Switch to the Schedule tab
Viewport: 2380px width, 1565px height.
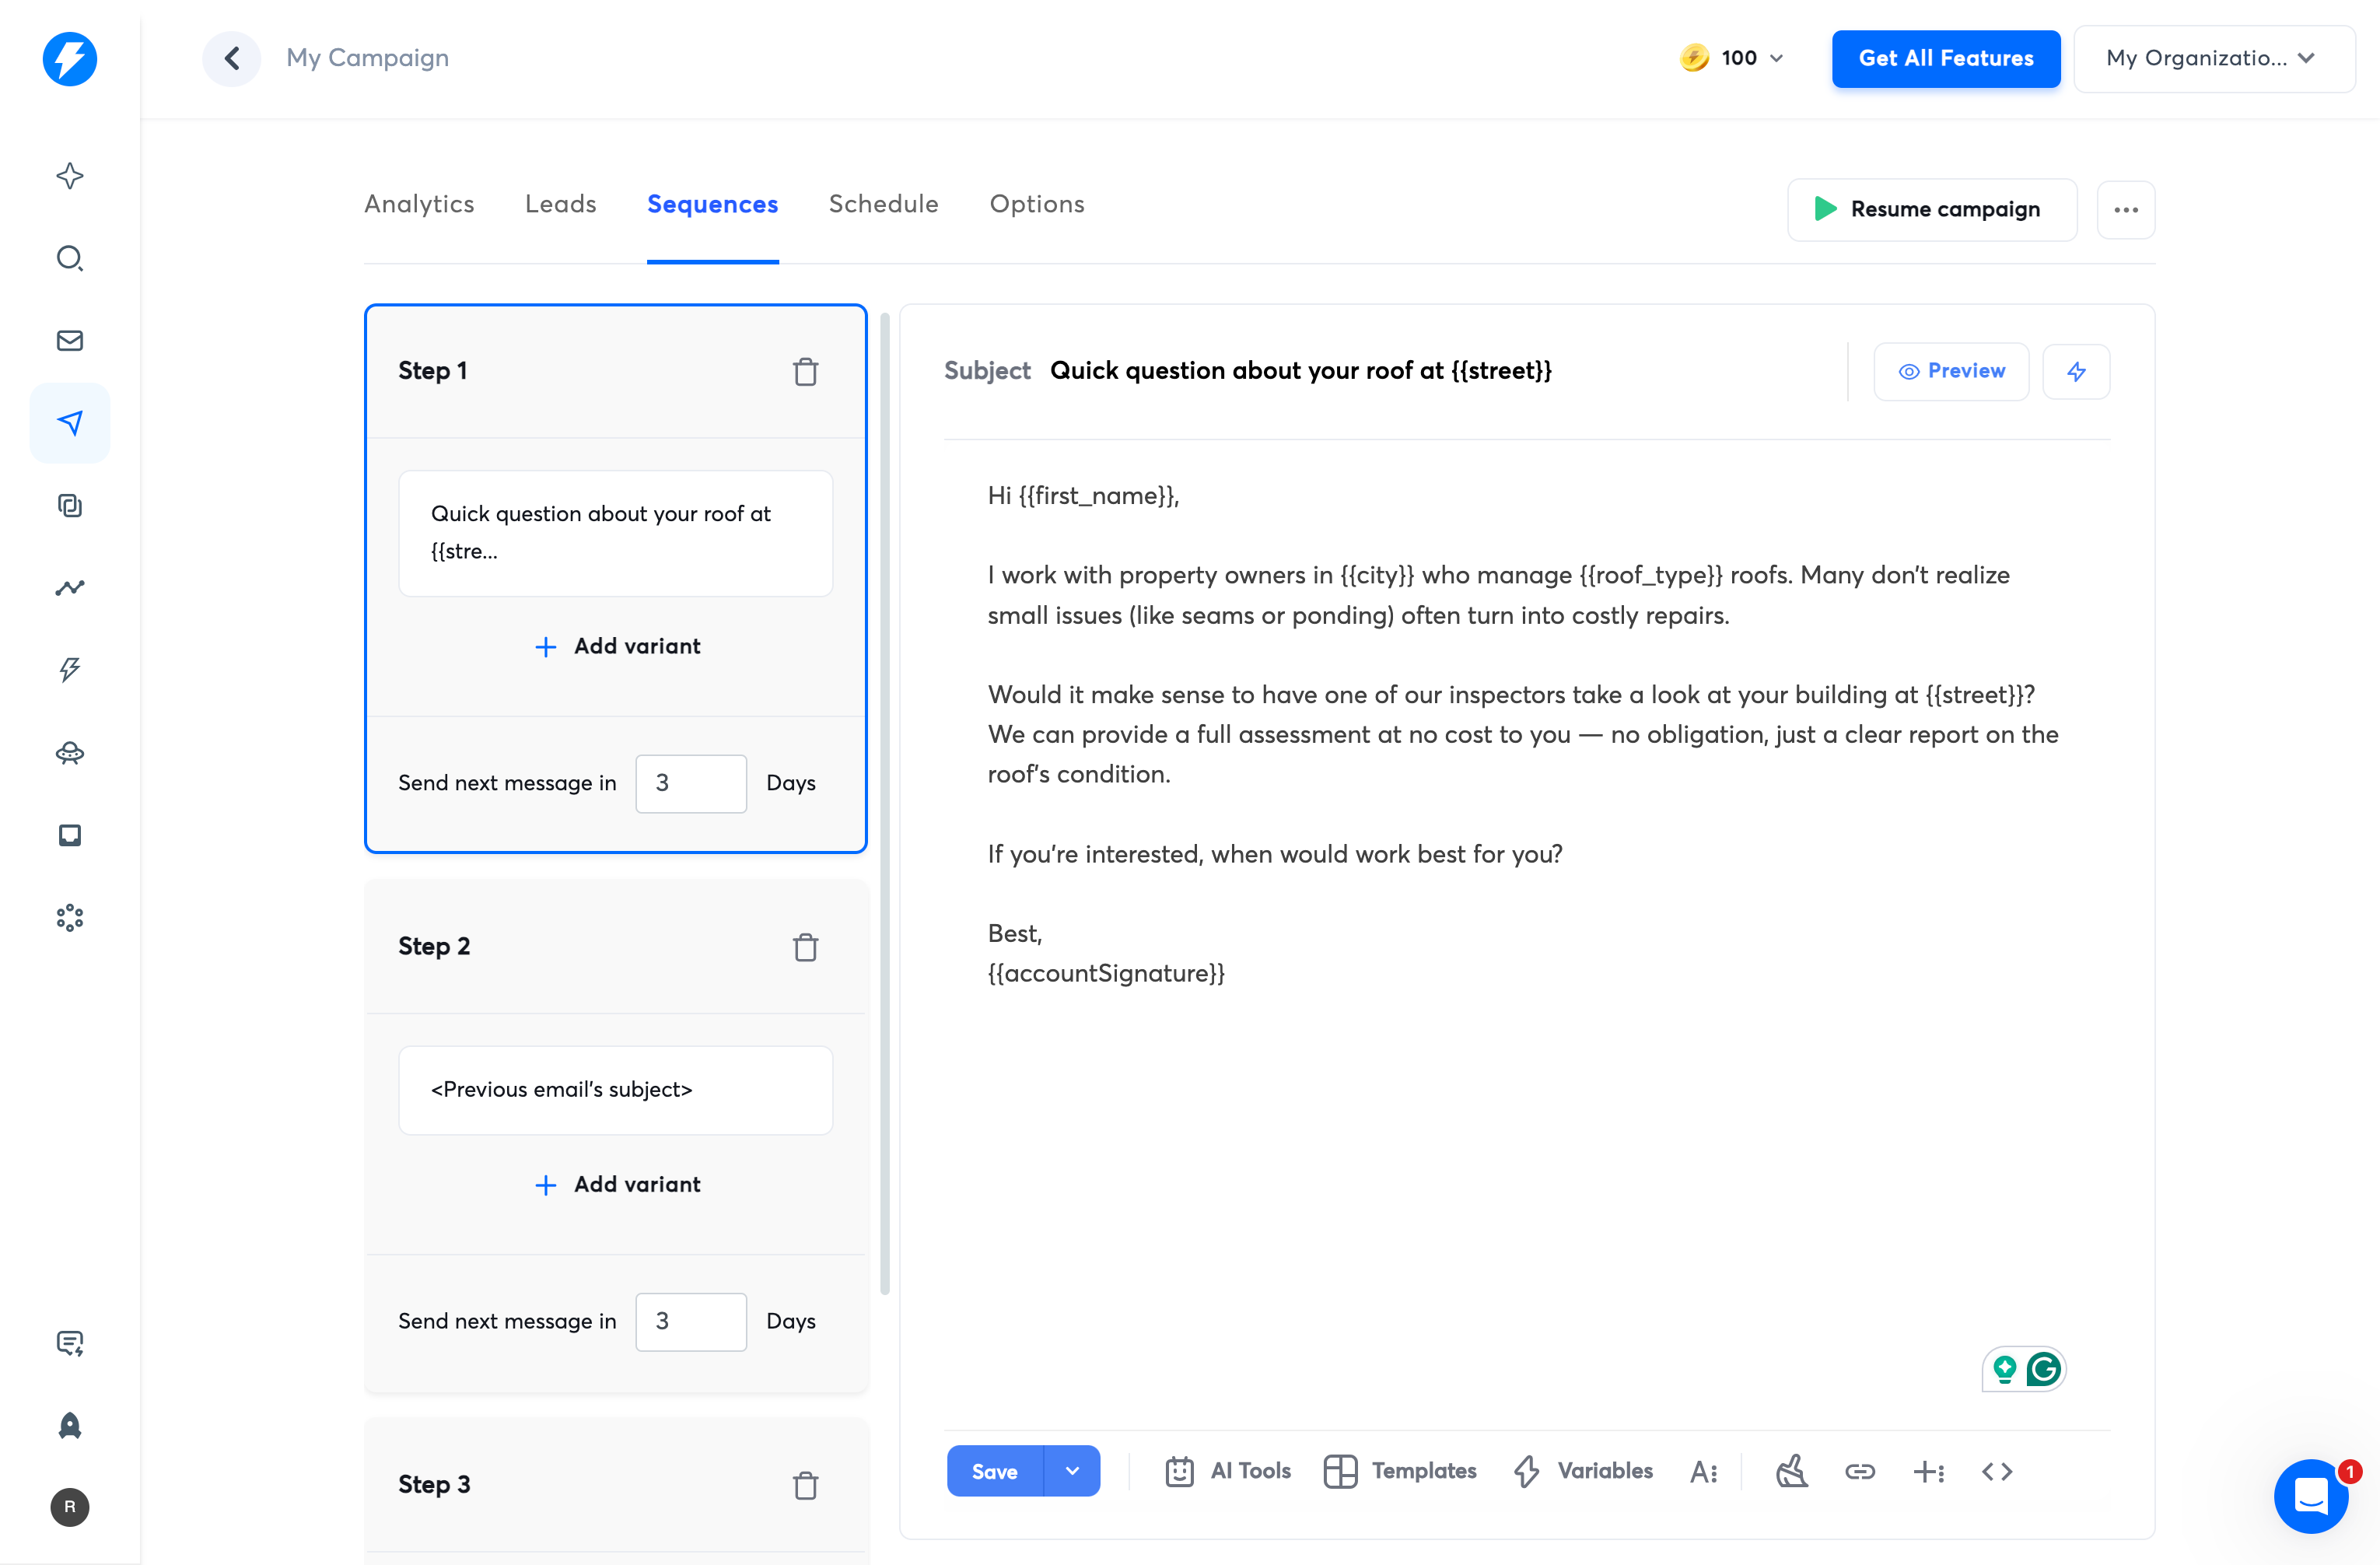883,204
